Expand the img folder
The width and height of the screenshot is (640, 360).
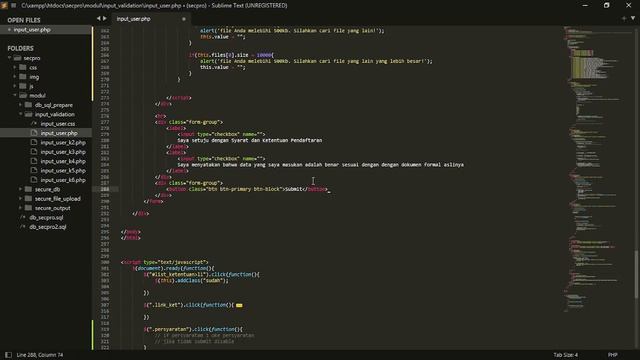click(x=15, y=77)
